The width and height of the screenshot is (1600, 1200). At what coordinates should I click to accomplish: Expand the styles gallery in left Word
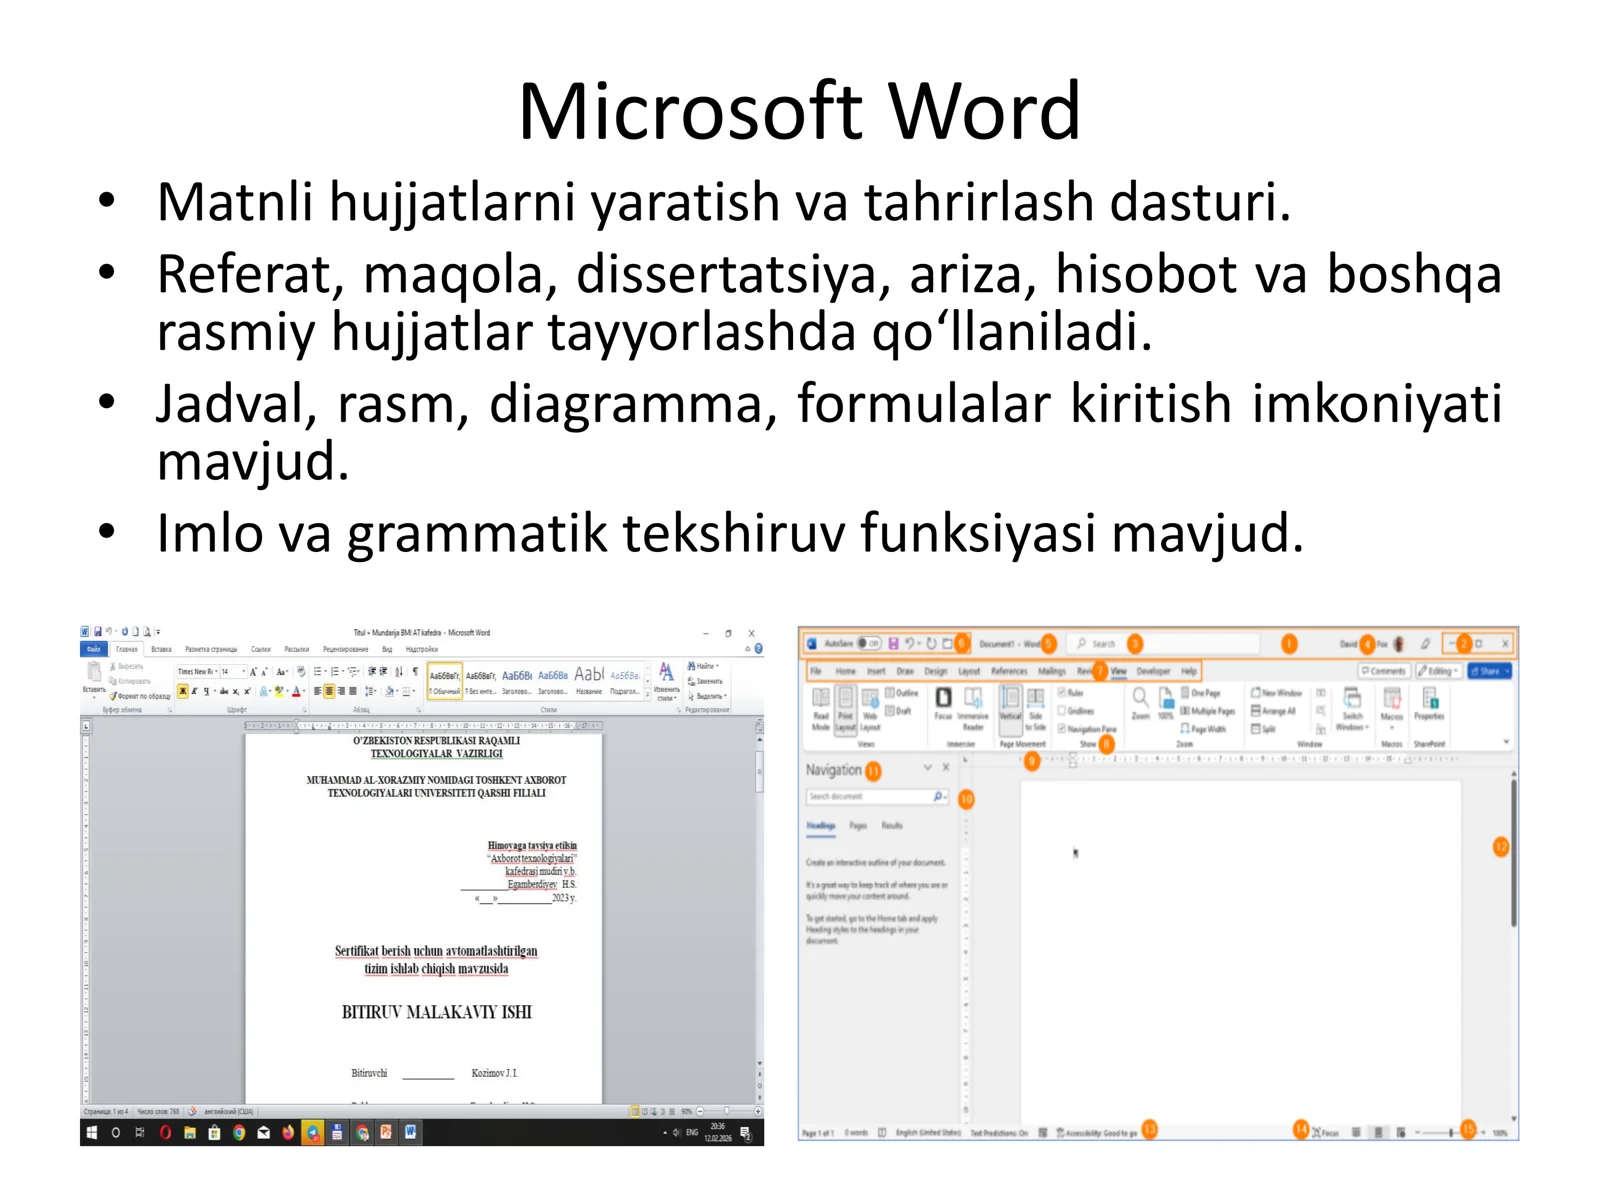pyautogui.click(x=648, y=697)
